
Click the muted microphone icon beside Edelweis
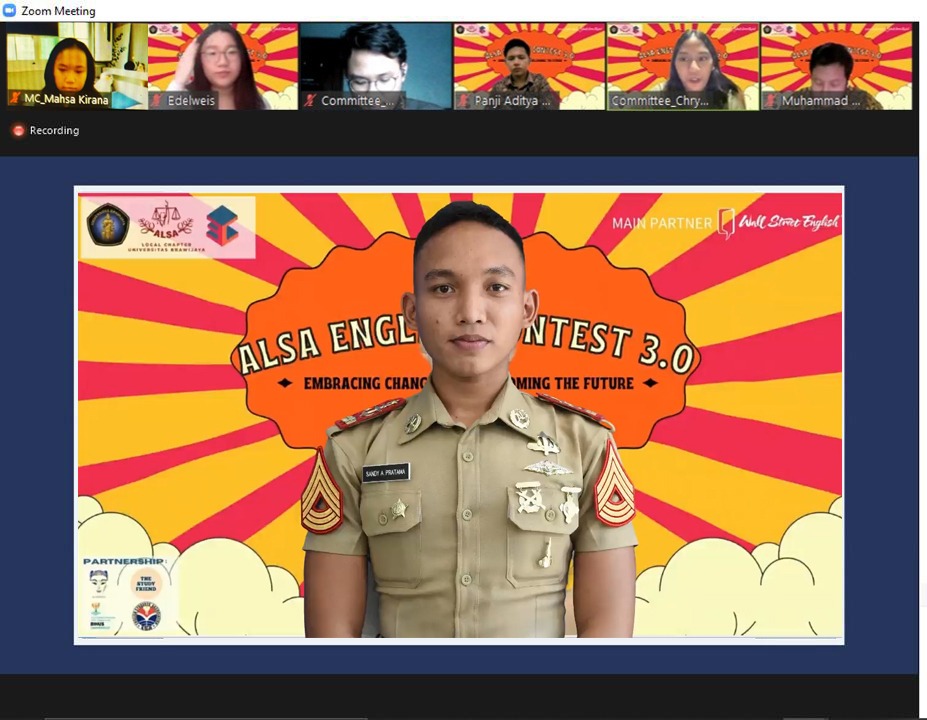(157, 101)
